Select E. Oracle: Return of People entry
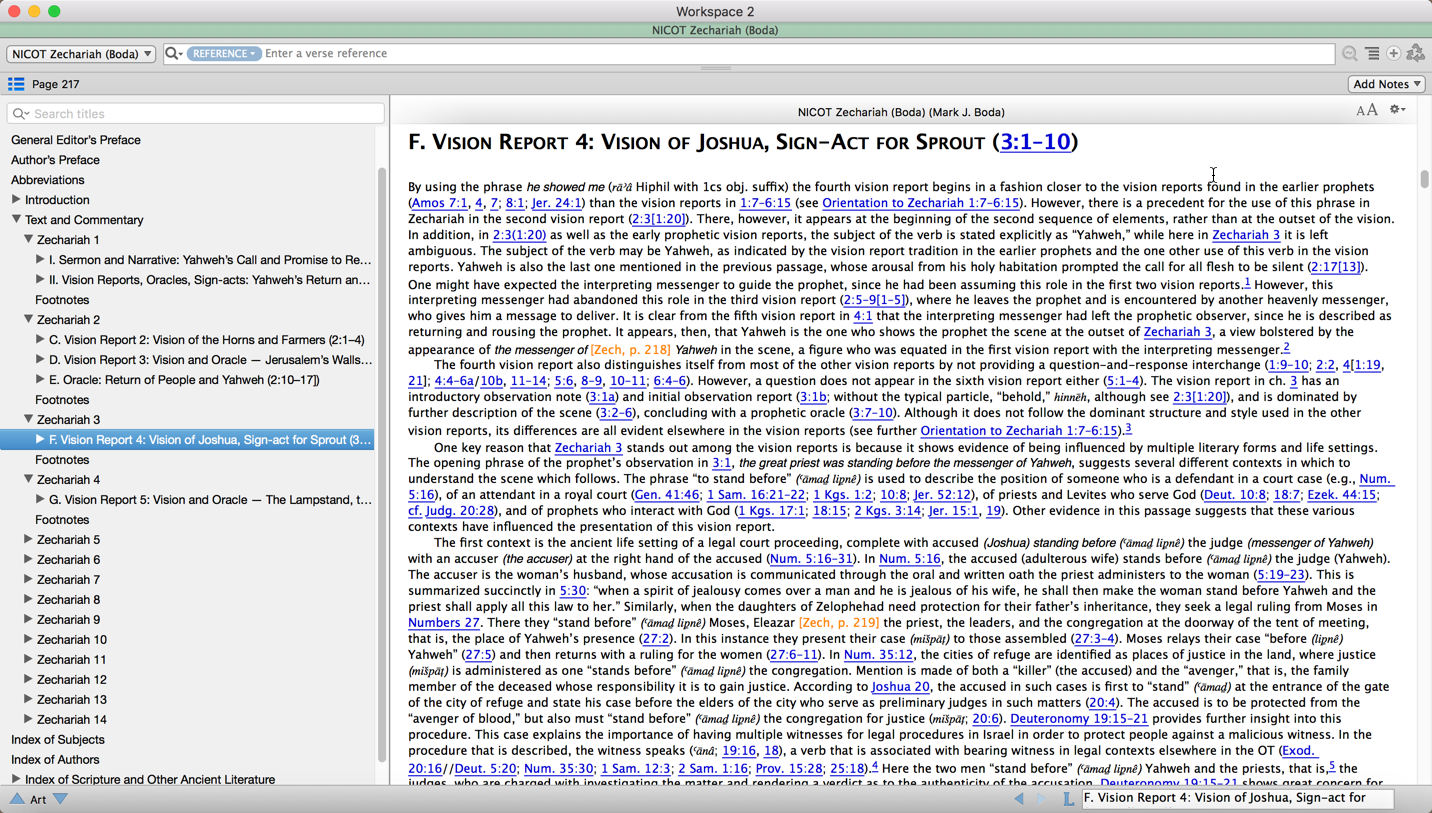This screenshot has width=1432, height=813. click(184, 380)
